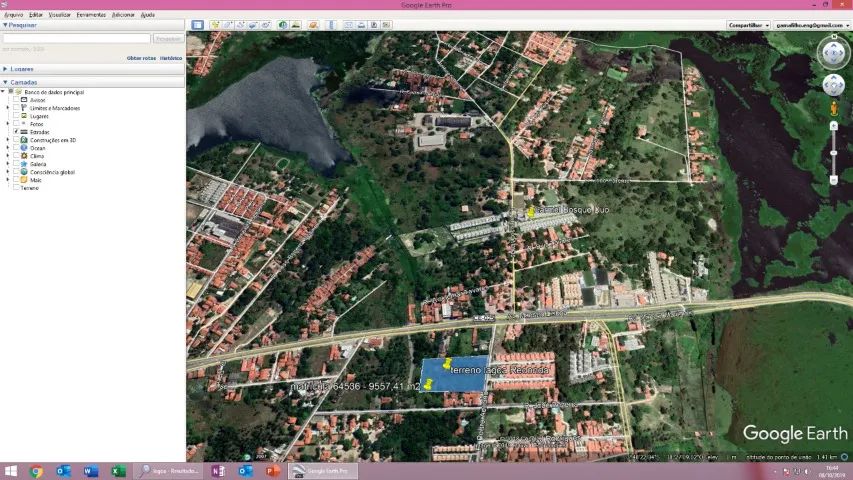
Task: Switch planets with the Saturn icon
Action: pyautogui.click(x=313, y=25)
